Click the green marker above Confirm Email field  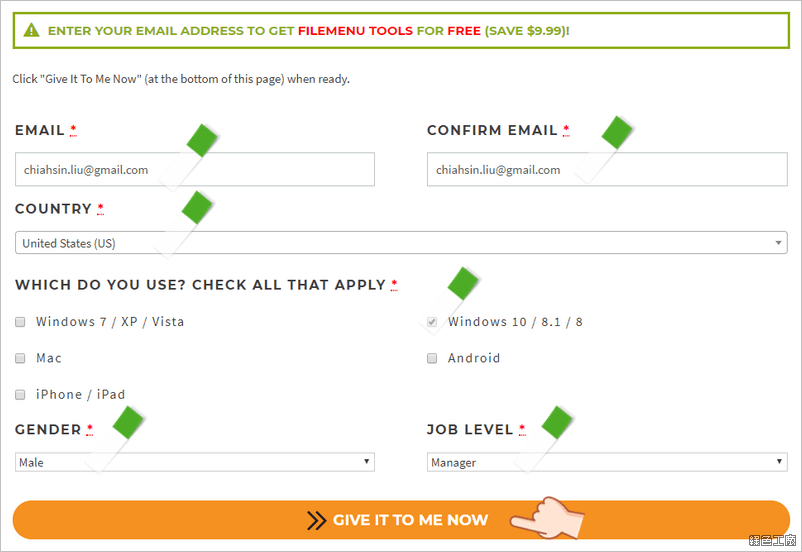tap(617, 133)
